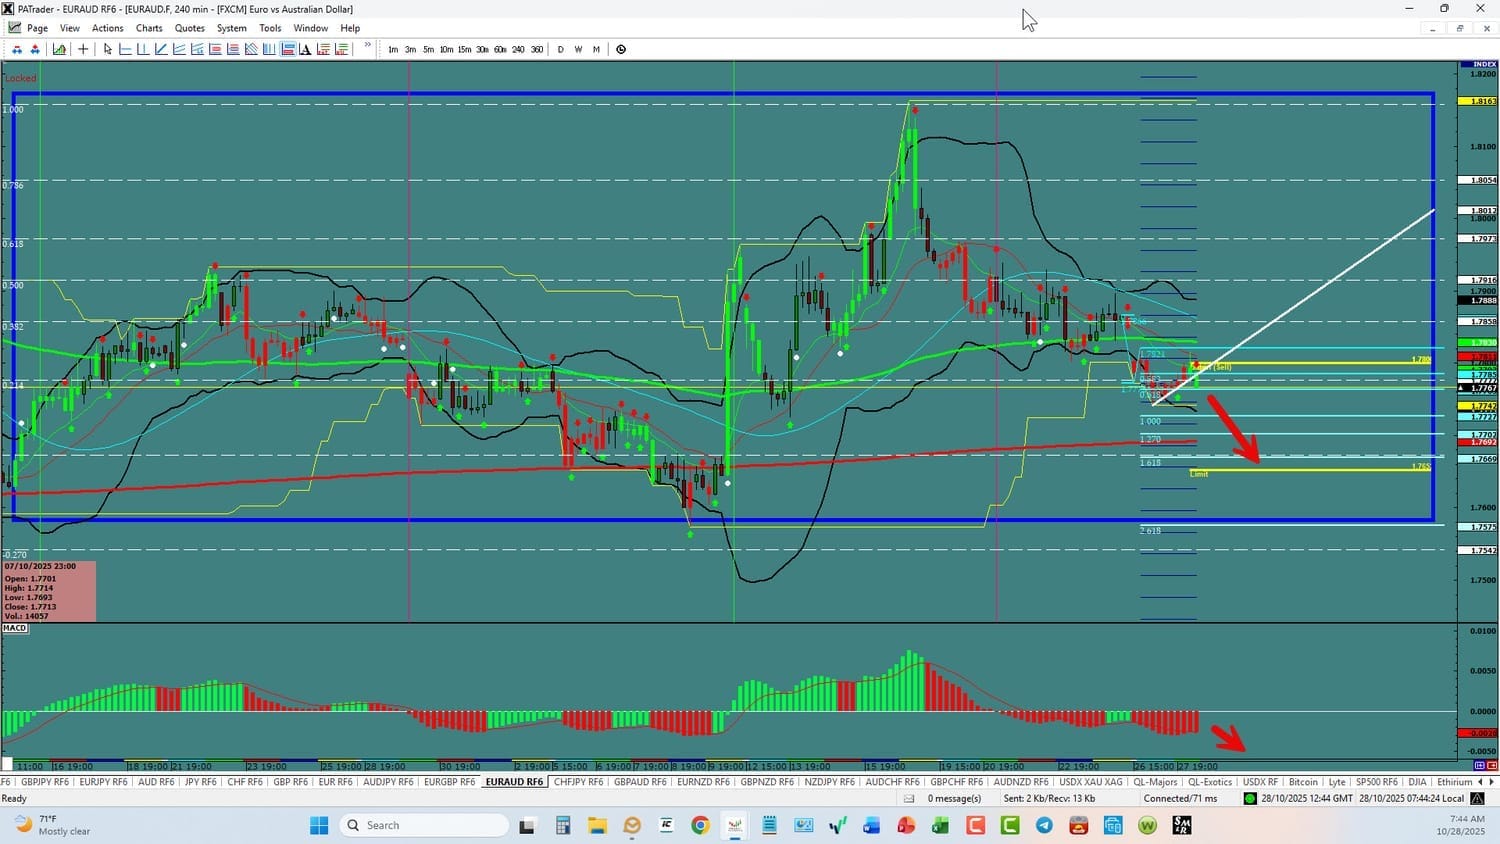Switch to the AUDJPY RF6 tab
Viewport: 1500px width, 844px height.
click(388, 782)
